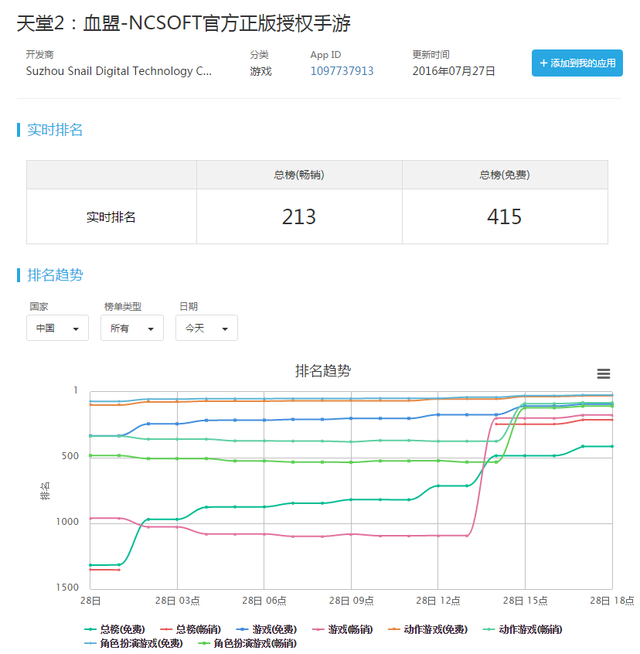Click developer name Suzhou Snail Digital Technology
This screenshot has height=654, width=640.
coord(119,71)
